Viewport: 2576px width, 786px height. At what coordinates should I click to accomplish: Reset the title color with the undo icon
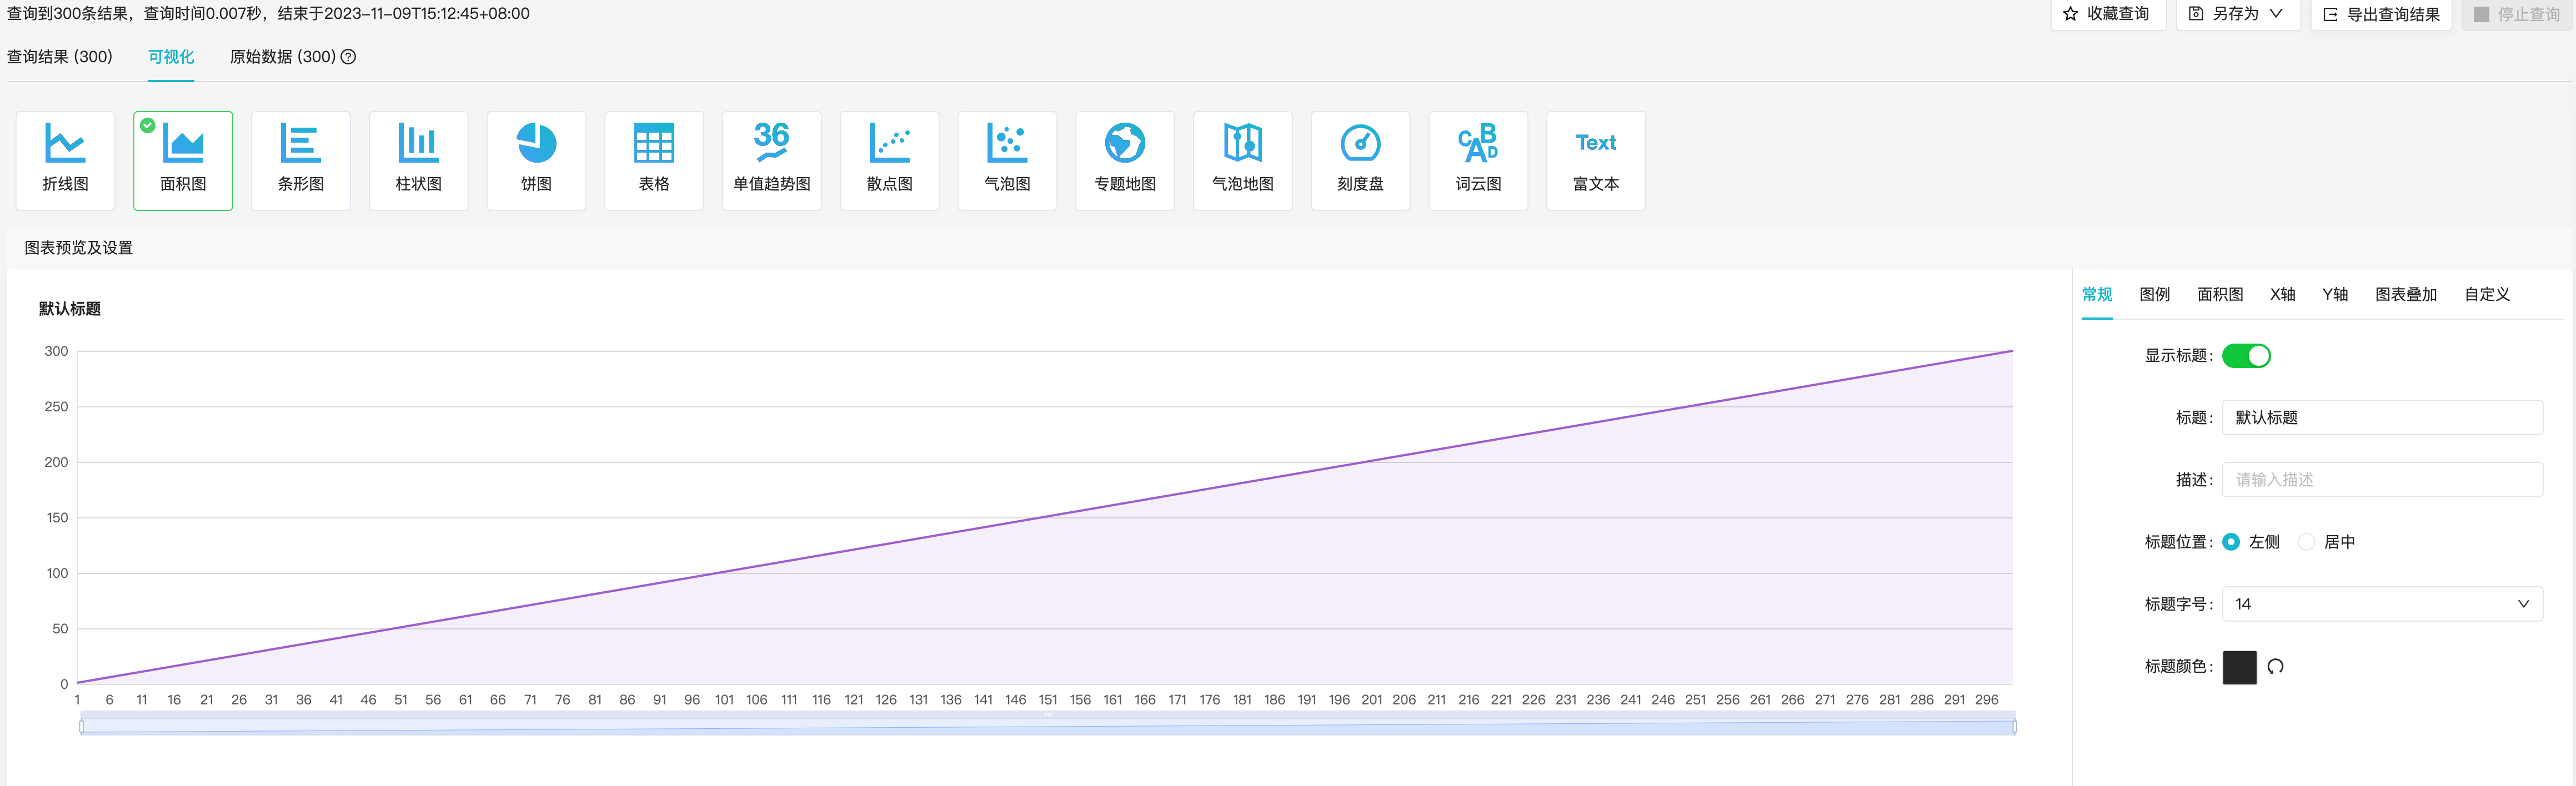(2275, 666)
